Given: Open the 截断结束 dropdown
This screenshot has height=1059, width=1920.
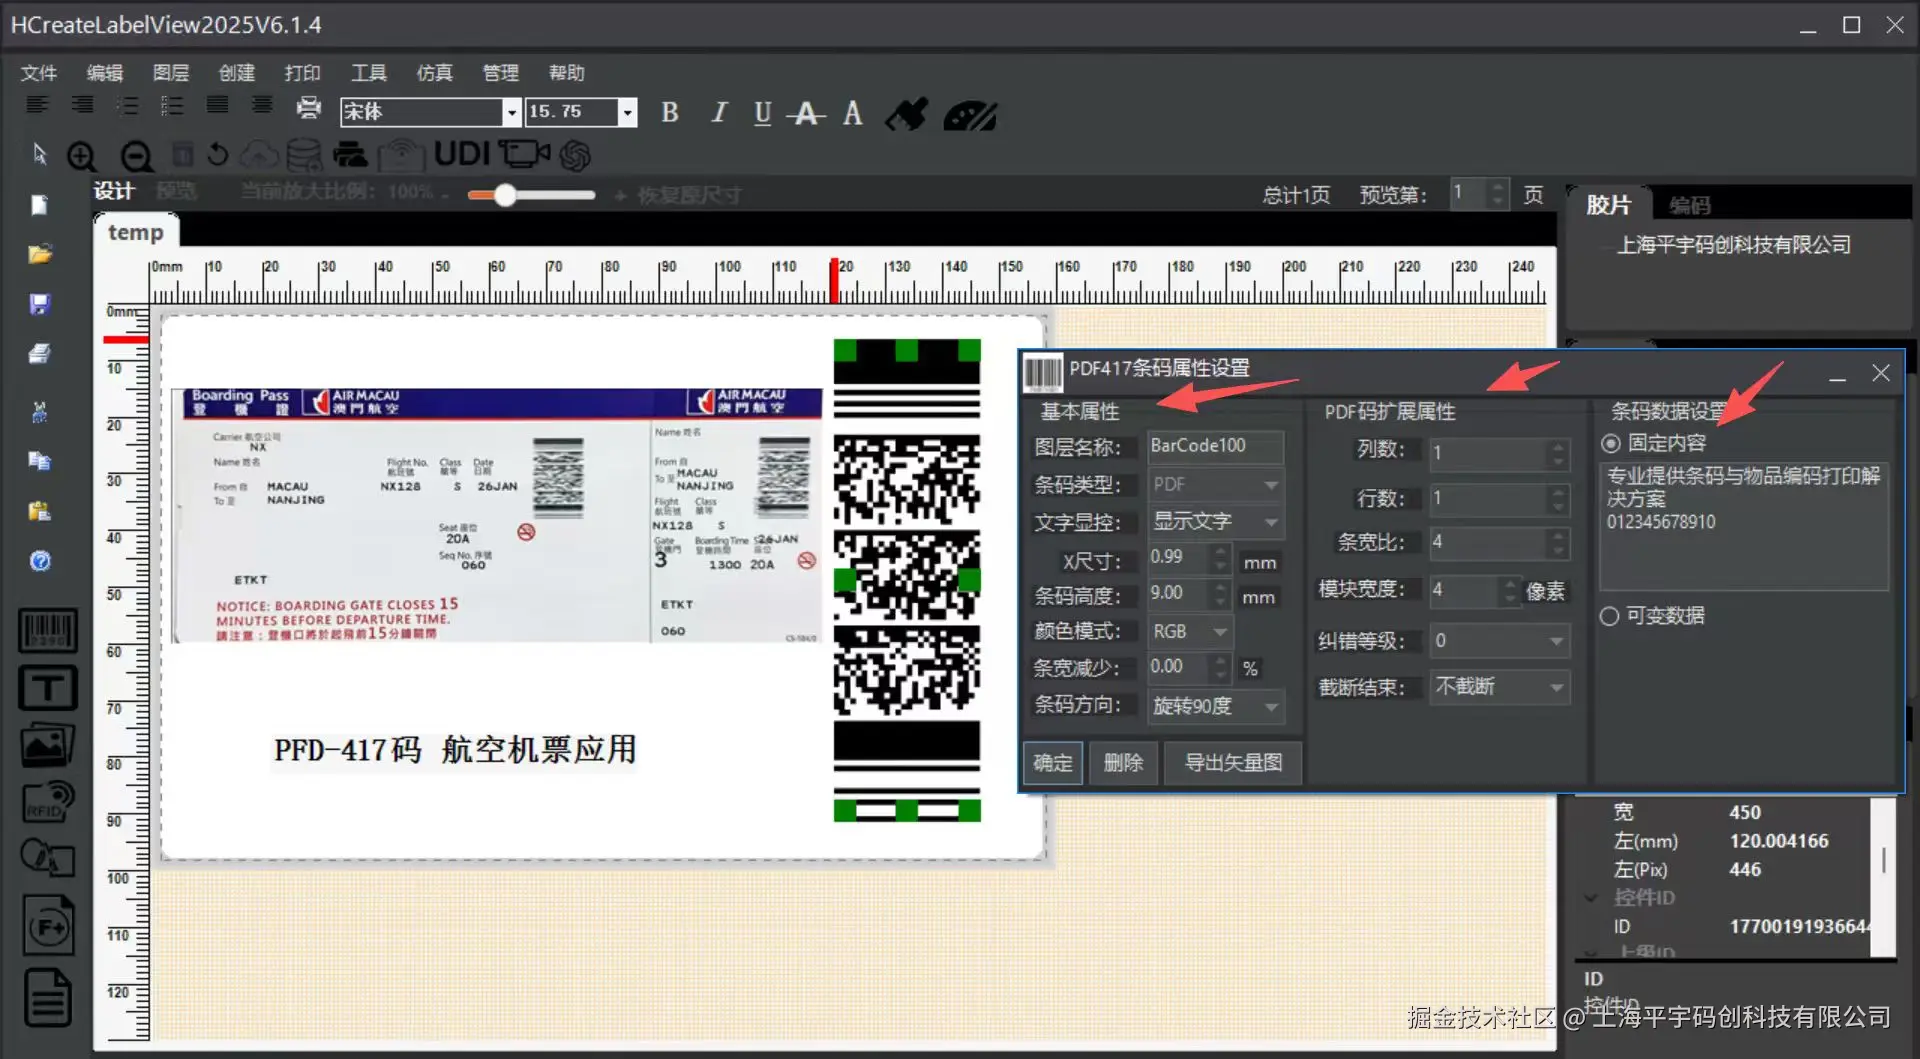Looking at the screenshot, I should pyautogui.click(x=1499, y=687).
